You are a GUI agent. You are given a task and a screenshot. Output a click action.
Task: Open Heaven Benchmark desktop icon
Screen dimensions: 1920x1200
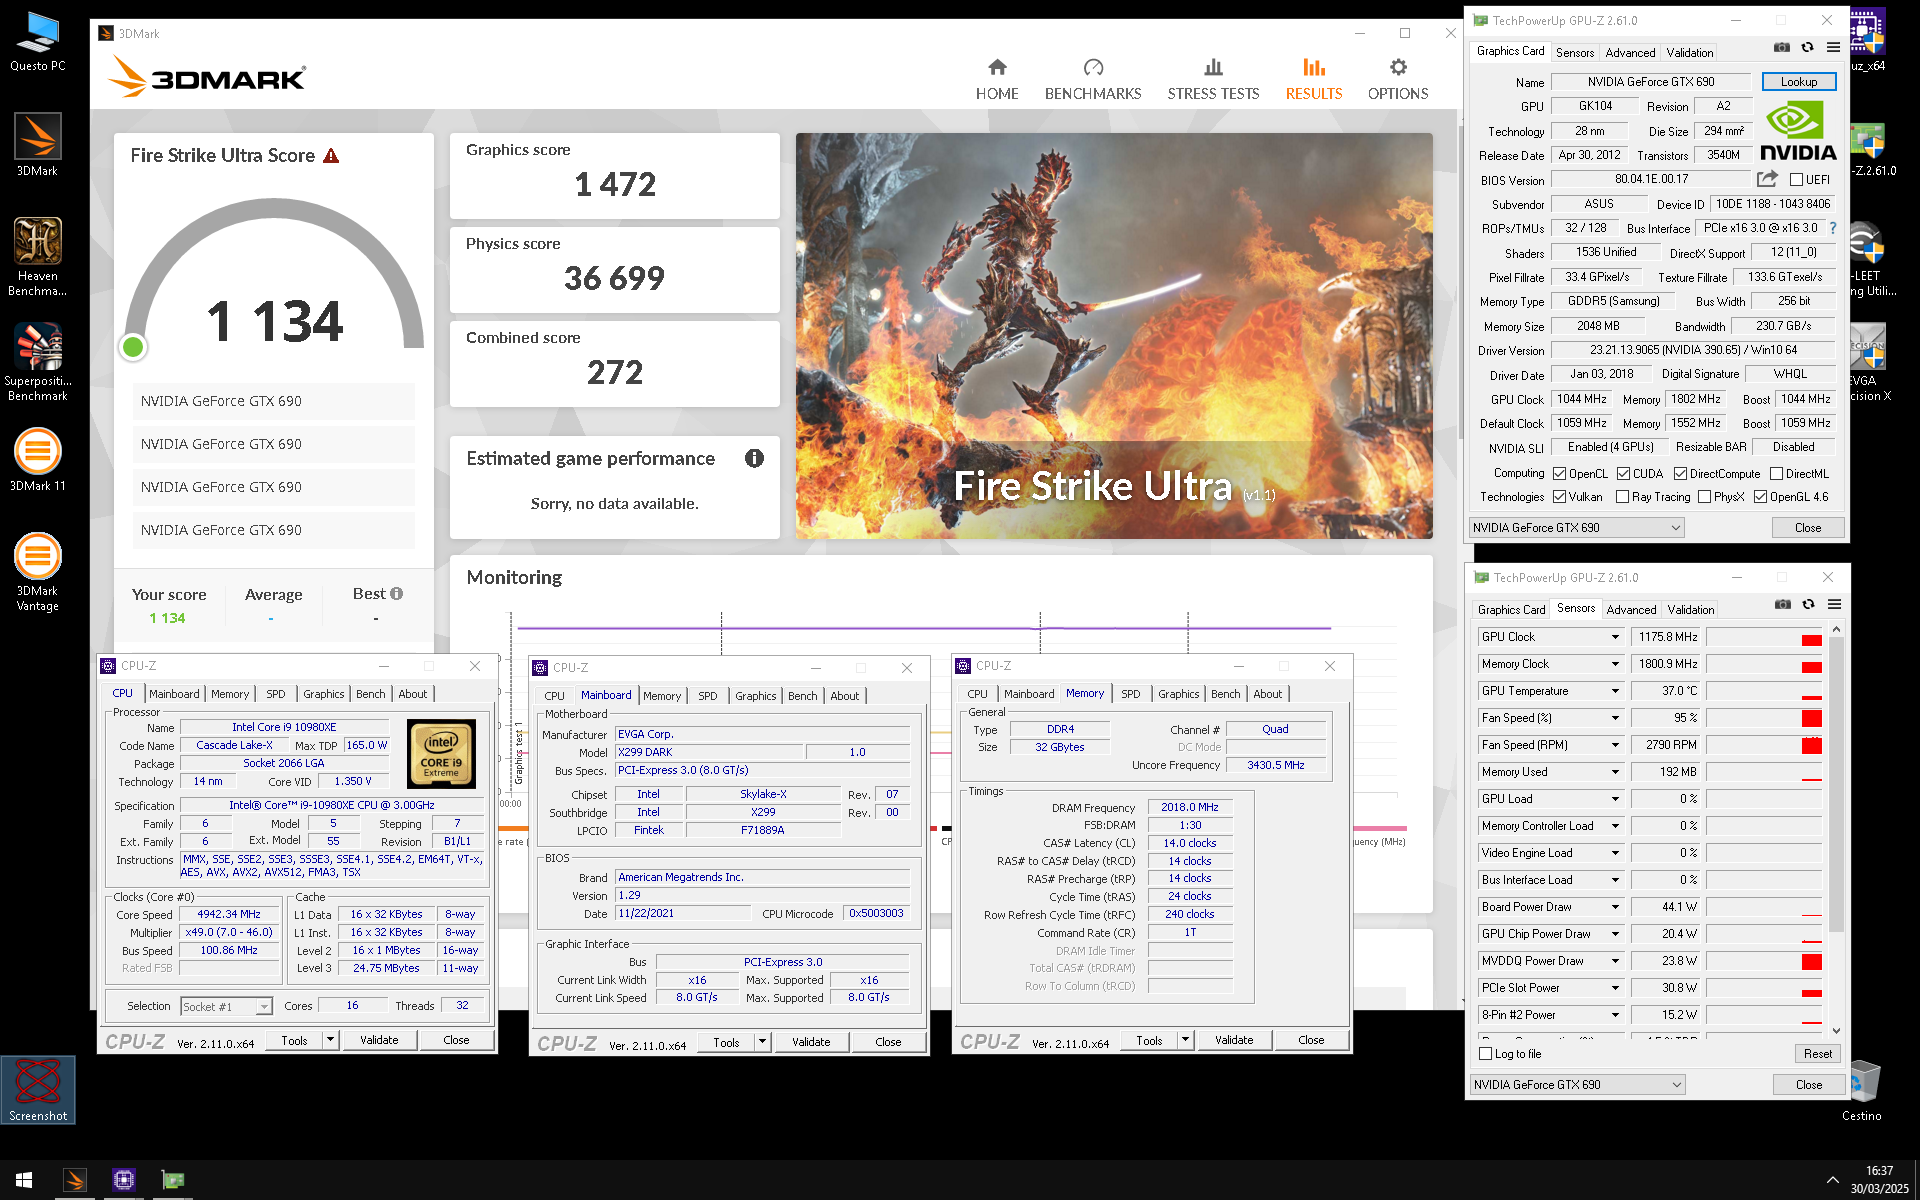coord(38,257)
